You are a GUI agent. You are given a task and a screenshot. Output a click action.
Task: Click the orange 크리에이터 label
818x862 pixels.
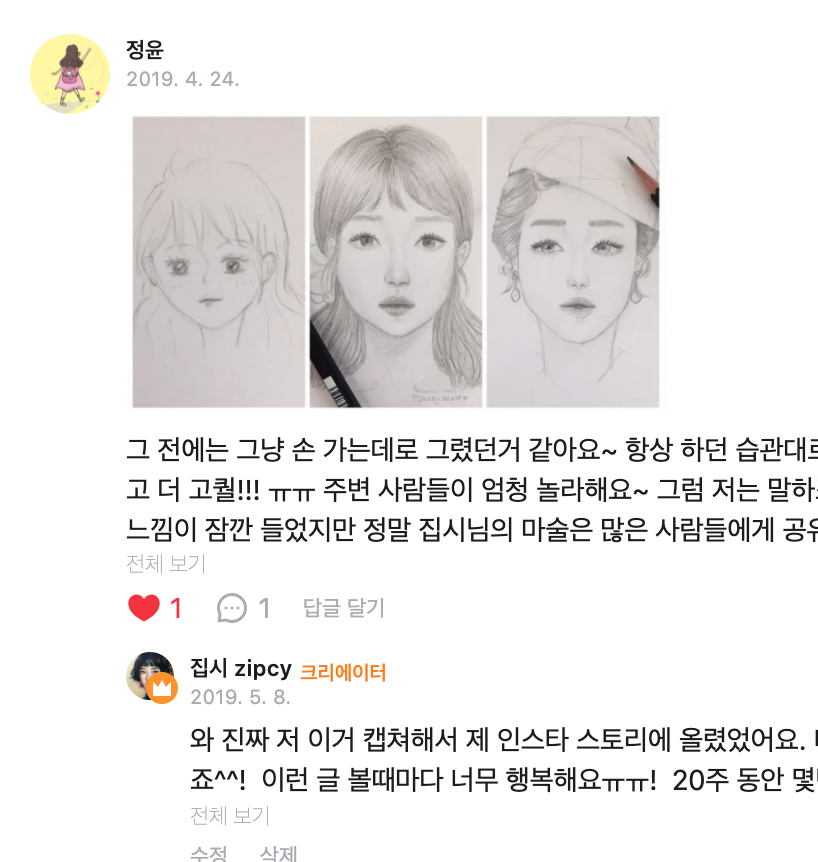[343, 672]
